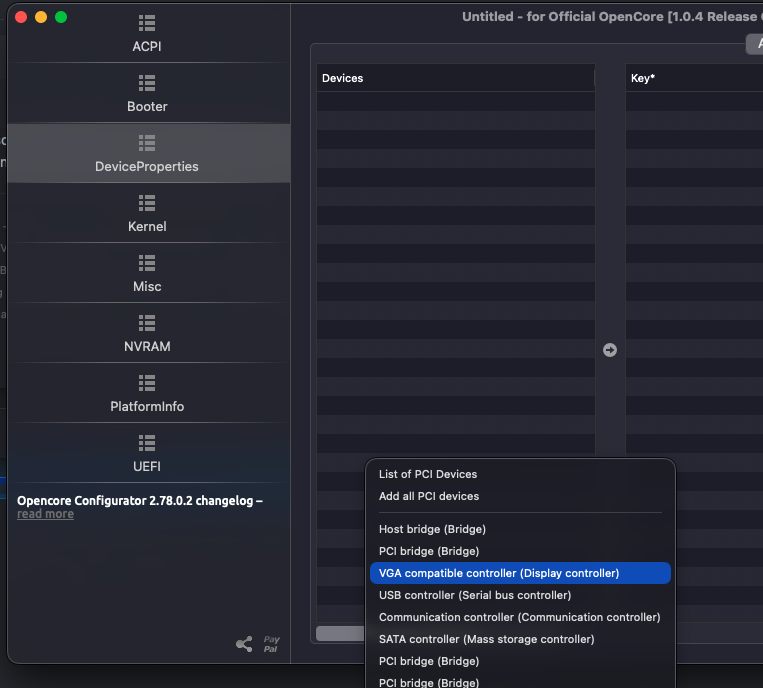Open the UEFI section

coord(147,453)
